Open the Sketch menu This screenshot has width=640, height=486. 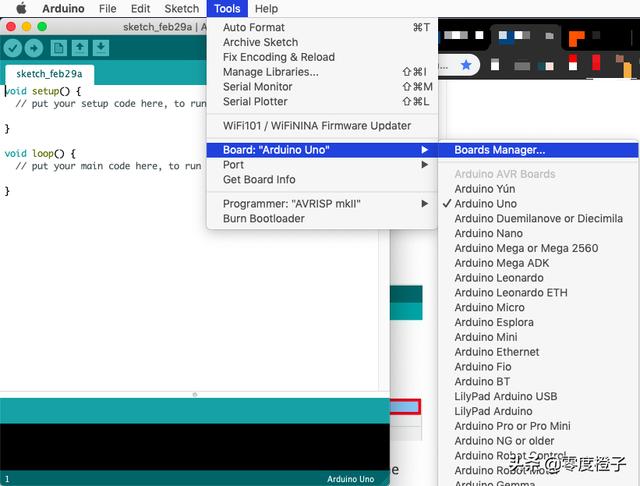pyautogui.click(x=182, y=9)
